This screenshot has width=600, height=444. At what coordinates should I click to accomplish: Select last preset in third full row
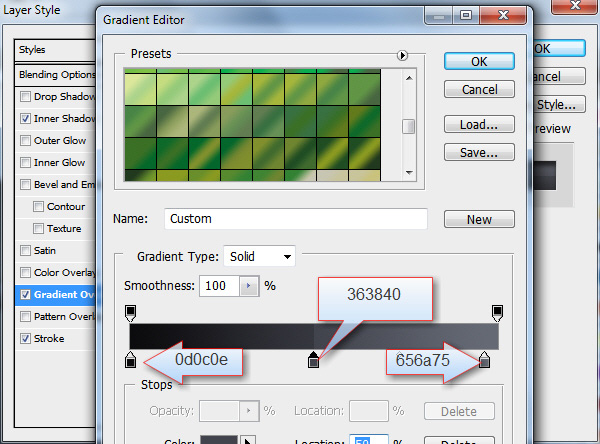[364, 153]
